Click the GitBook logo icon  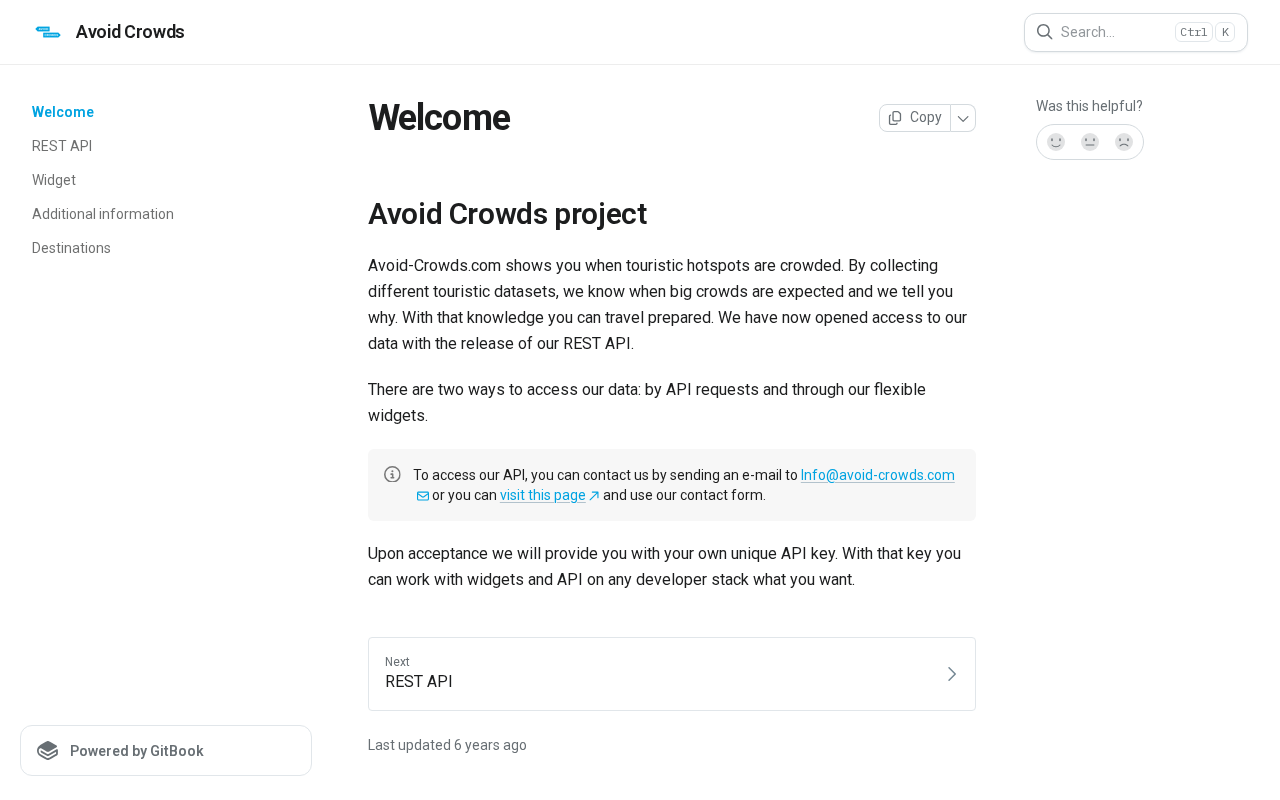point(48,751)
